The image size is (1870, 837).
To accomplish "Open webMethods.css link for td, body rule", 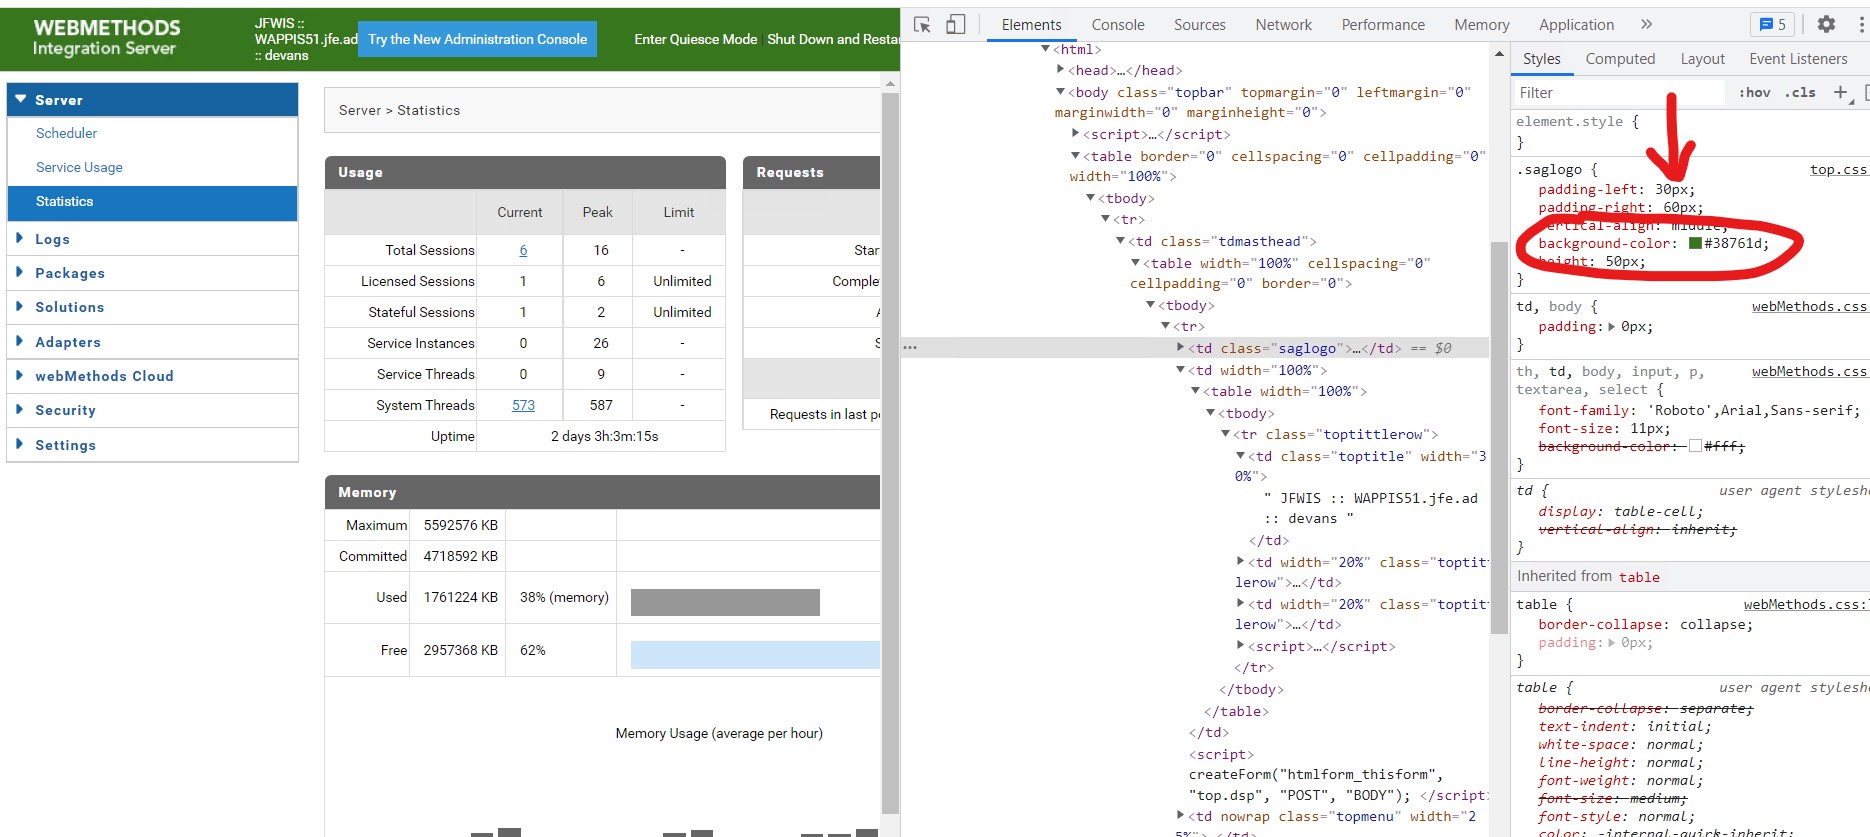I will 1808,306.
